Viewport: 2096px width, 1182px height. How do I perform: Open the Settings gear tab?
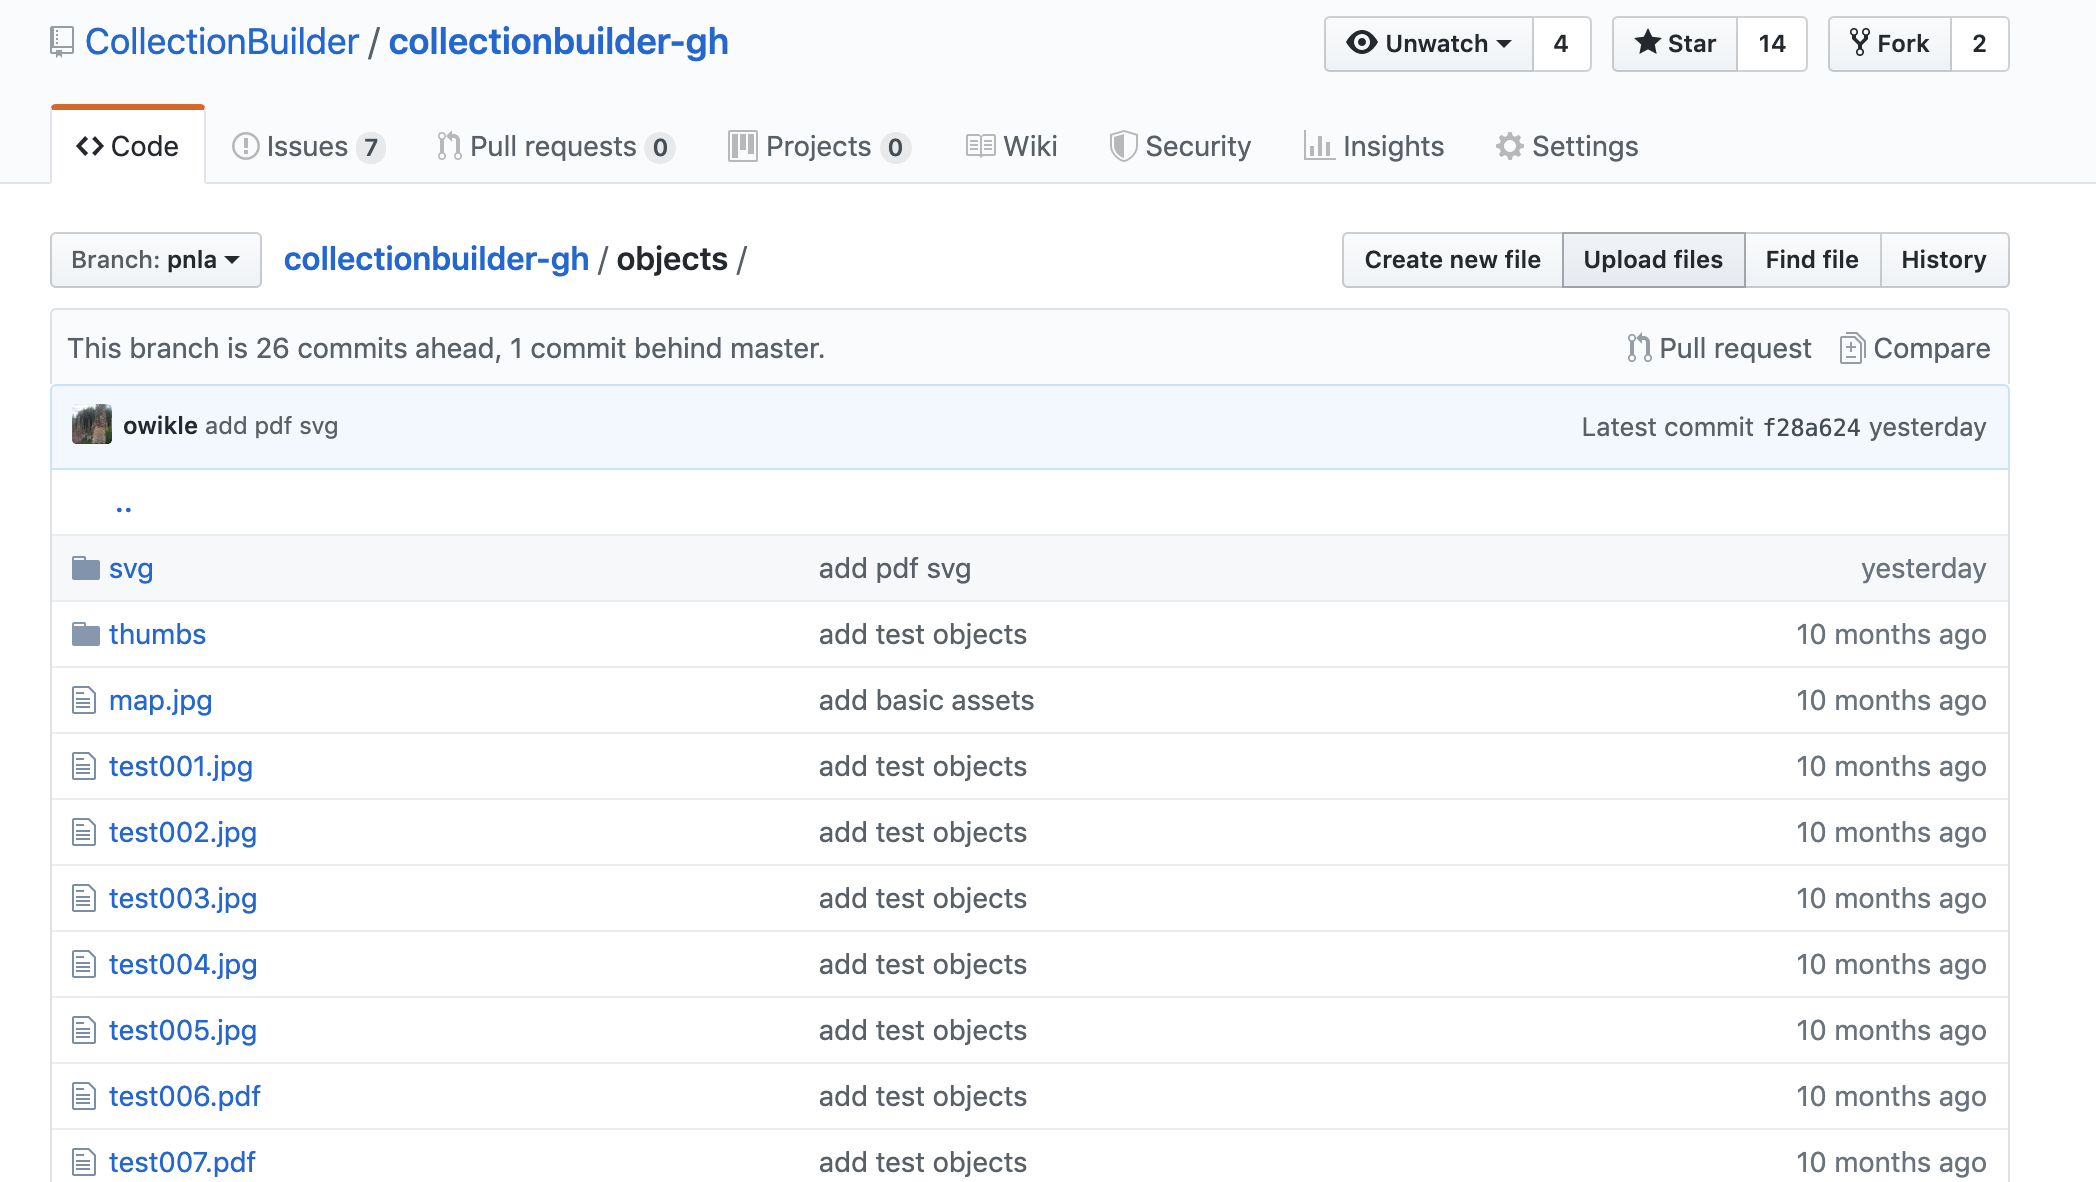[1567, 146]
